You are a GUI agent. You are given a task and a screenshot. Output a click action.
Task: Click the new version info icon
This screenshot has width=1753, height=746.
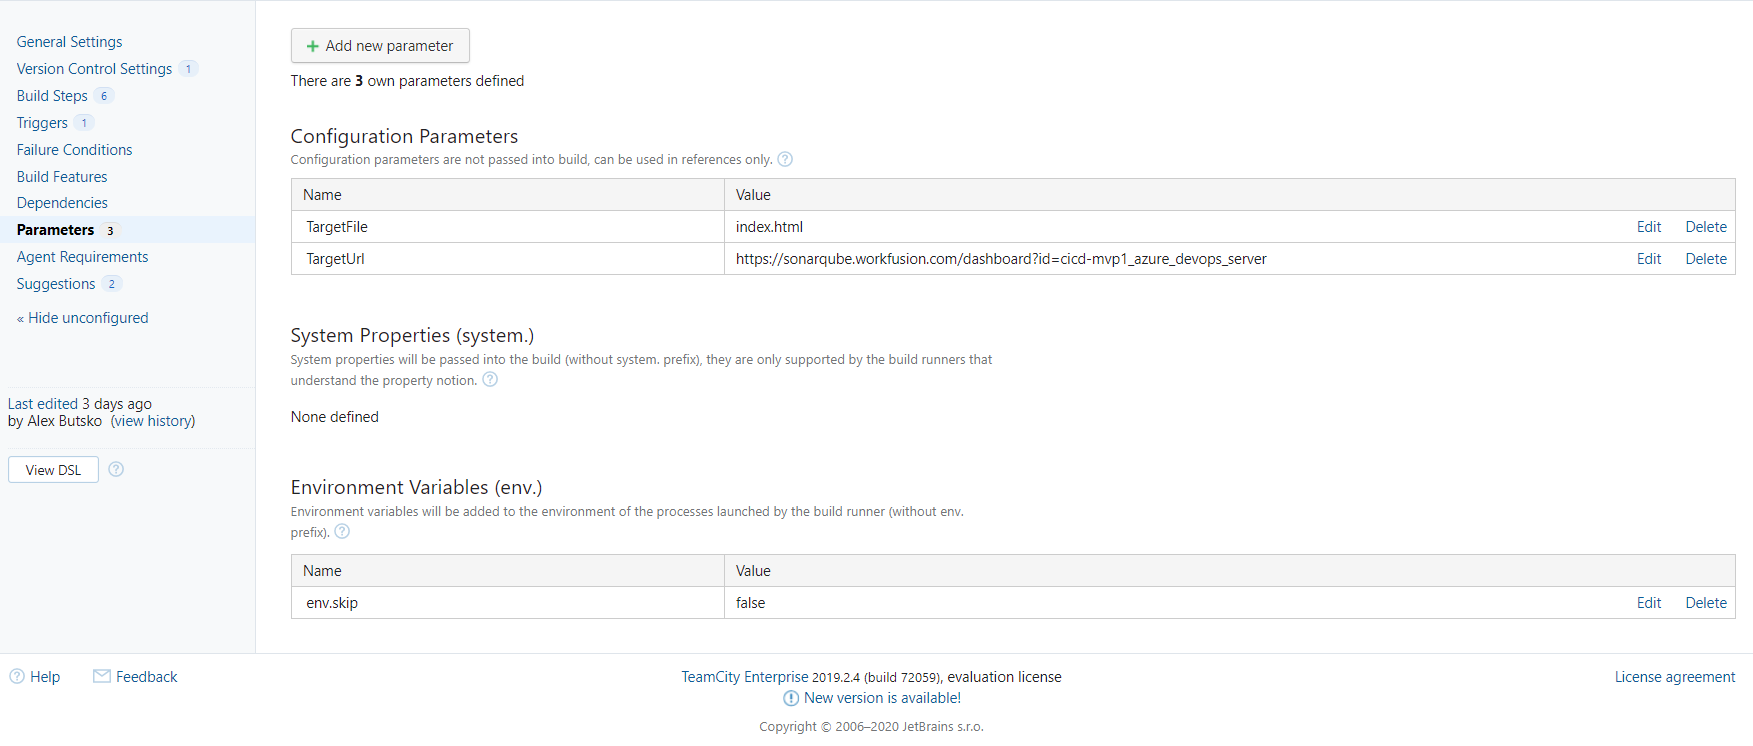point(791,698)
